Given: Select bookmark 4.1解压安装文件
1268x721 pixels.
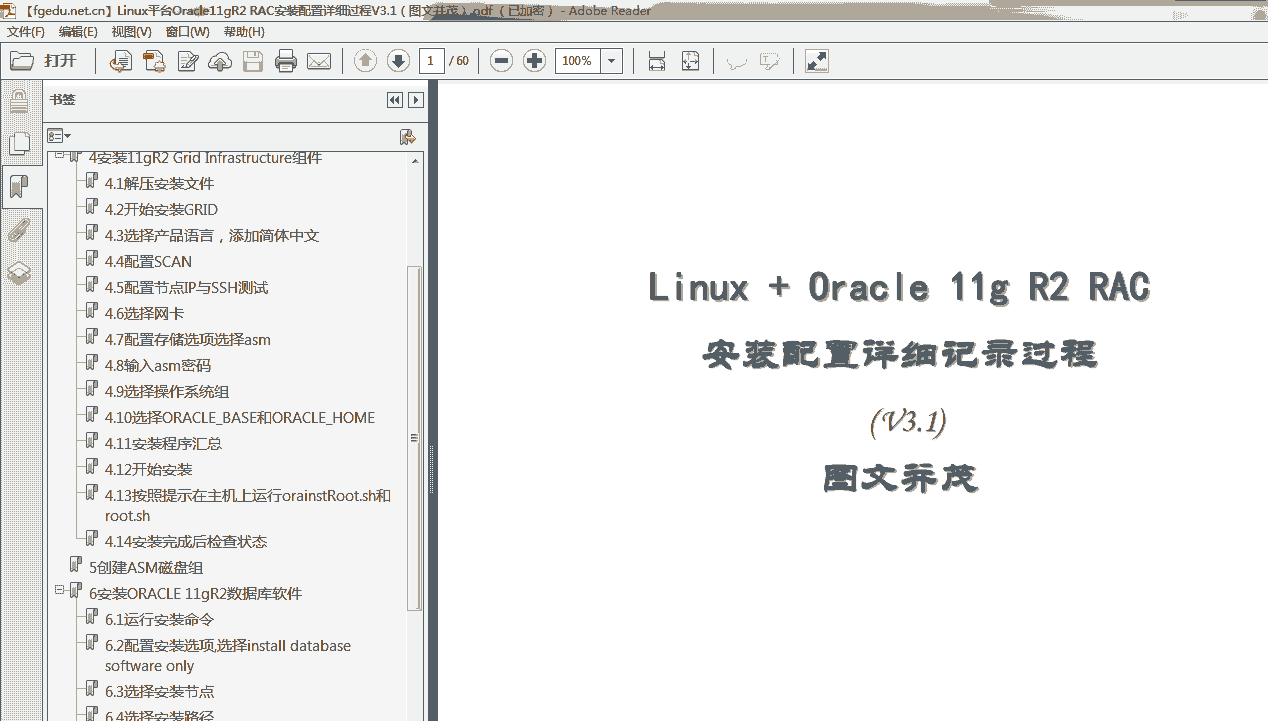Looking at the screenshot, I should click(159, 184).
